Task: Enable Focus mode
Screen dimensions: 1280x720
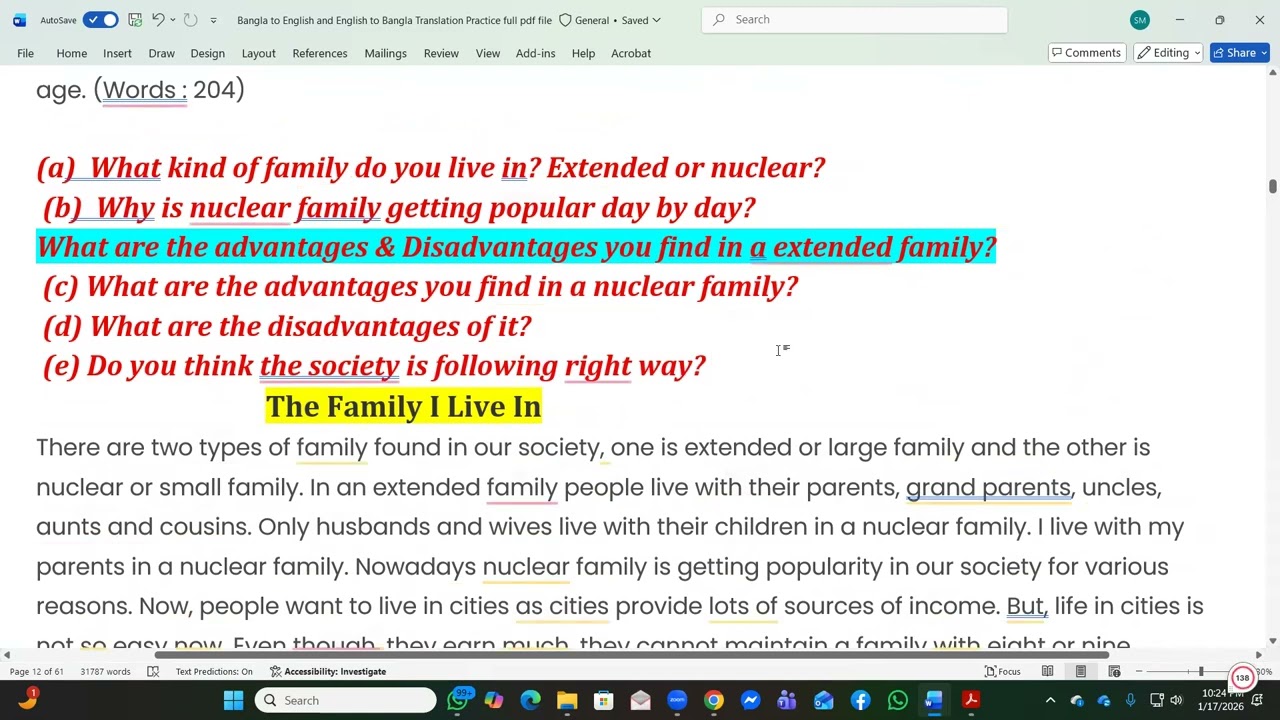Action: coord(1003,672)
